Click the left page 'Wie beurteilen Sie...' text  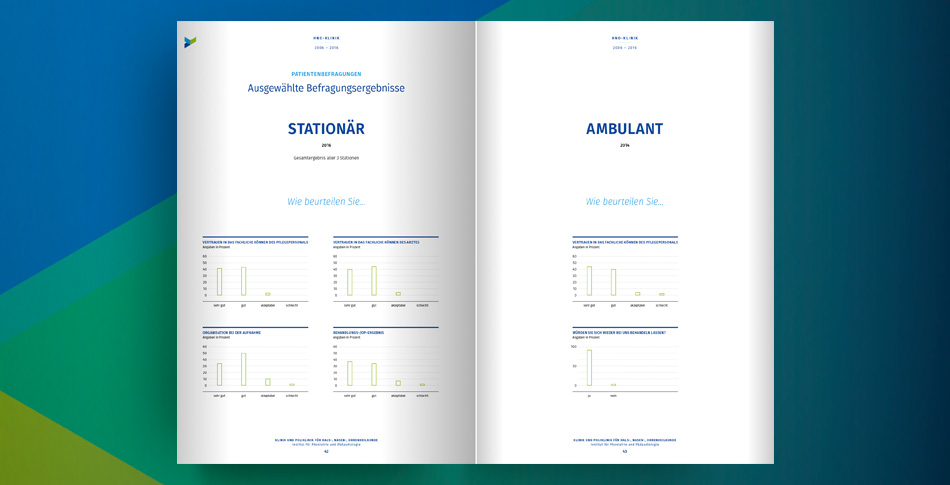coord(326,201)
